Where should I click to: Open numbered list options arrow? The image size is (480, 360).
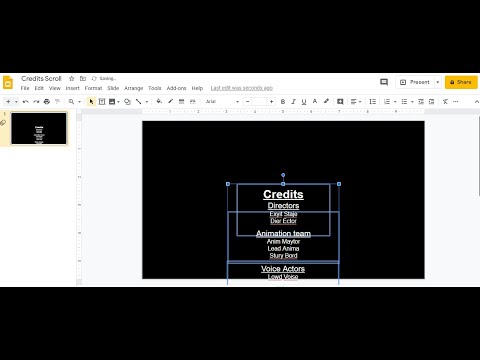pyautogui.click(x=395, y=102)
